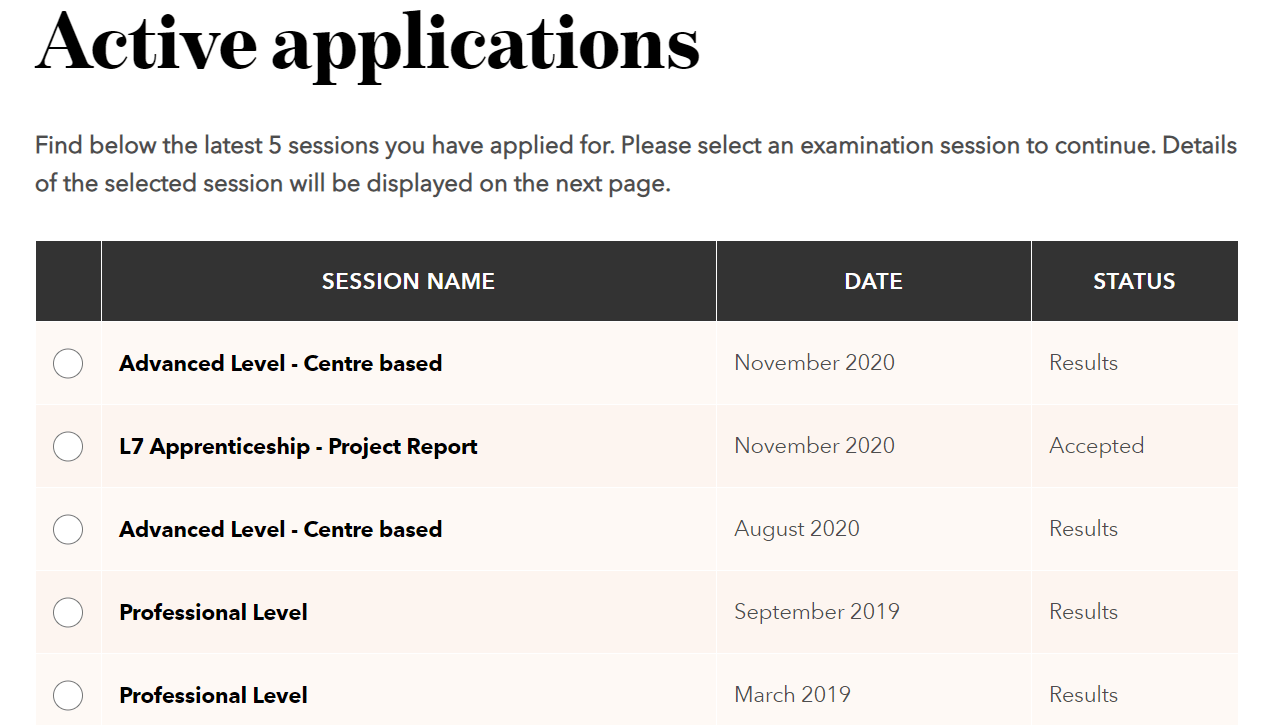1280x725 pixels.
Task: Click the STATUS column header
Action: 1134,282
